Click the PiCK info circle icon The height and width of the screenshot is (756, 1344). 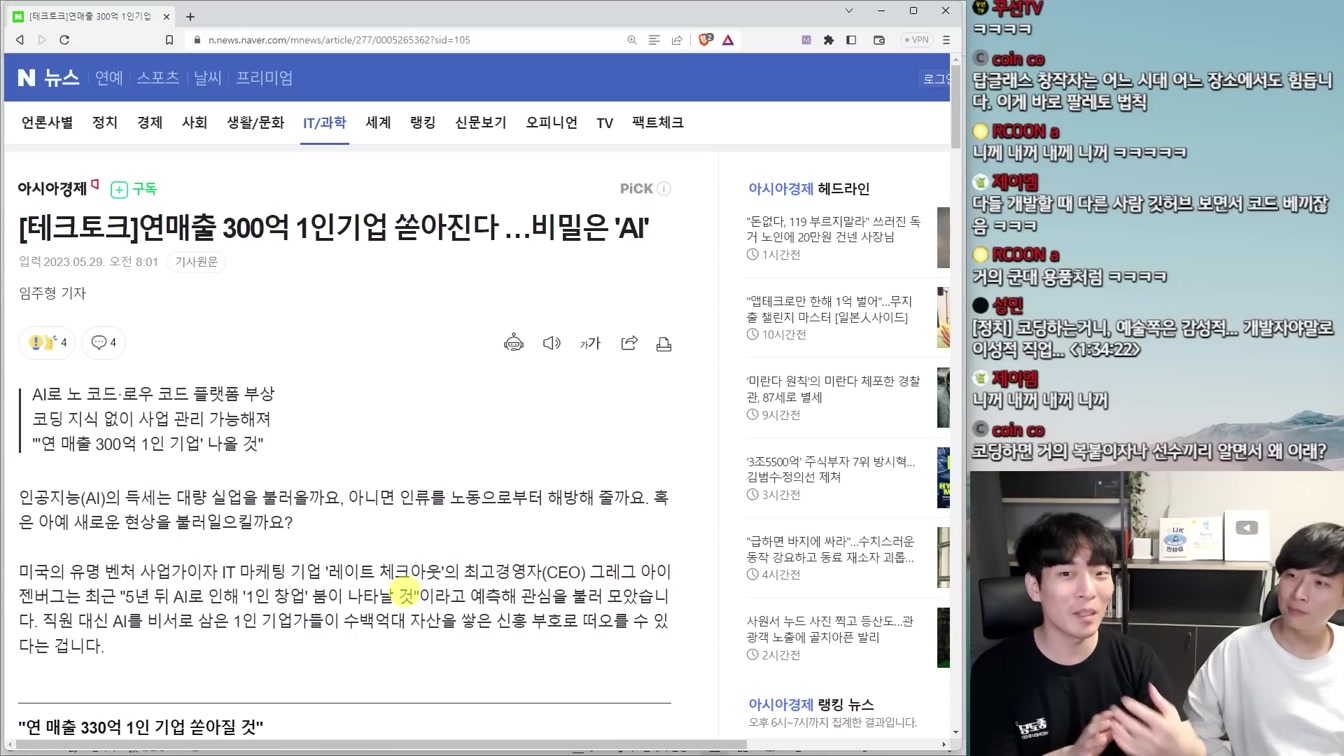tap(664, 188)
